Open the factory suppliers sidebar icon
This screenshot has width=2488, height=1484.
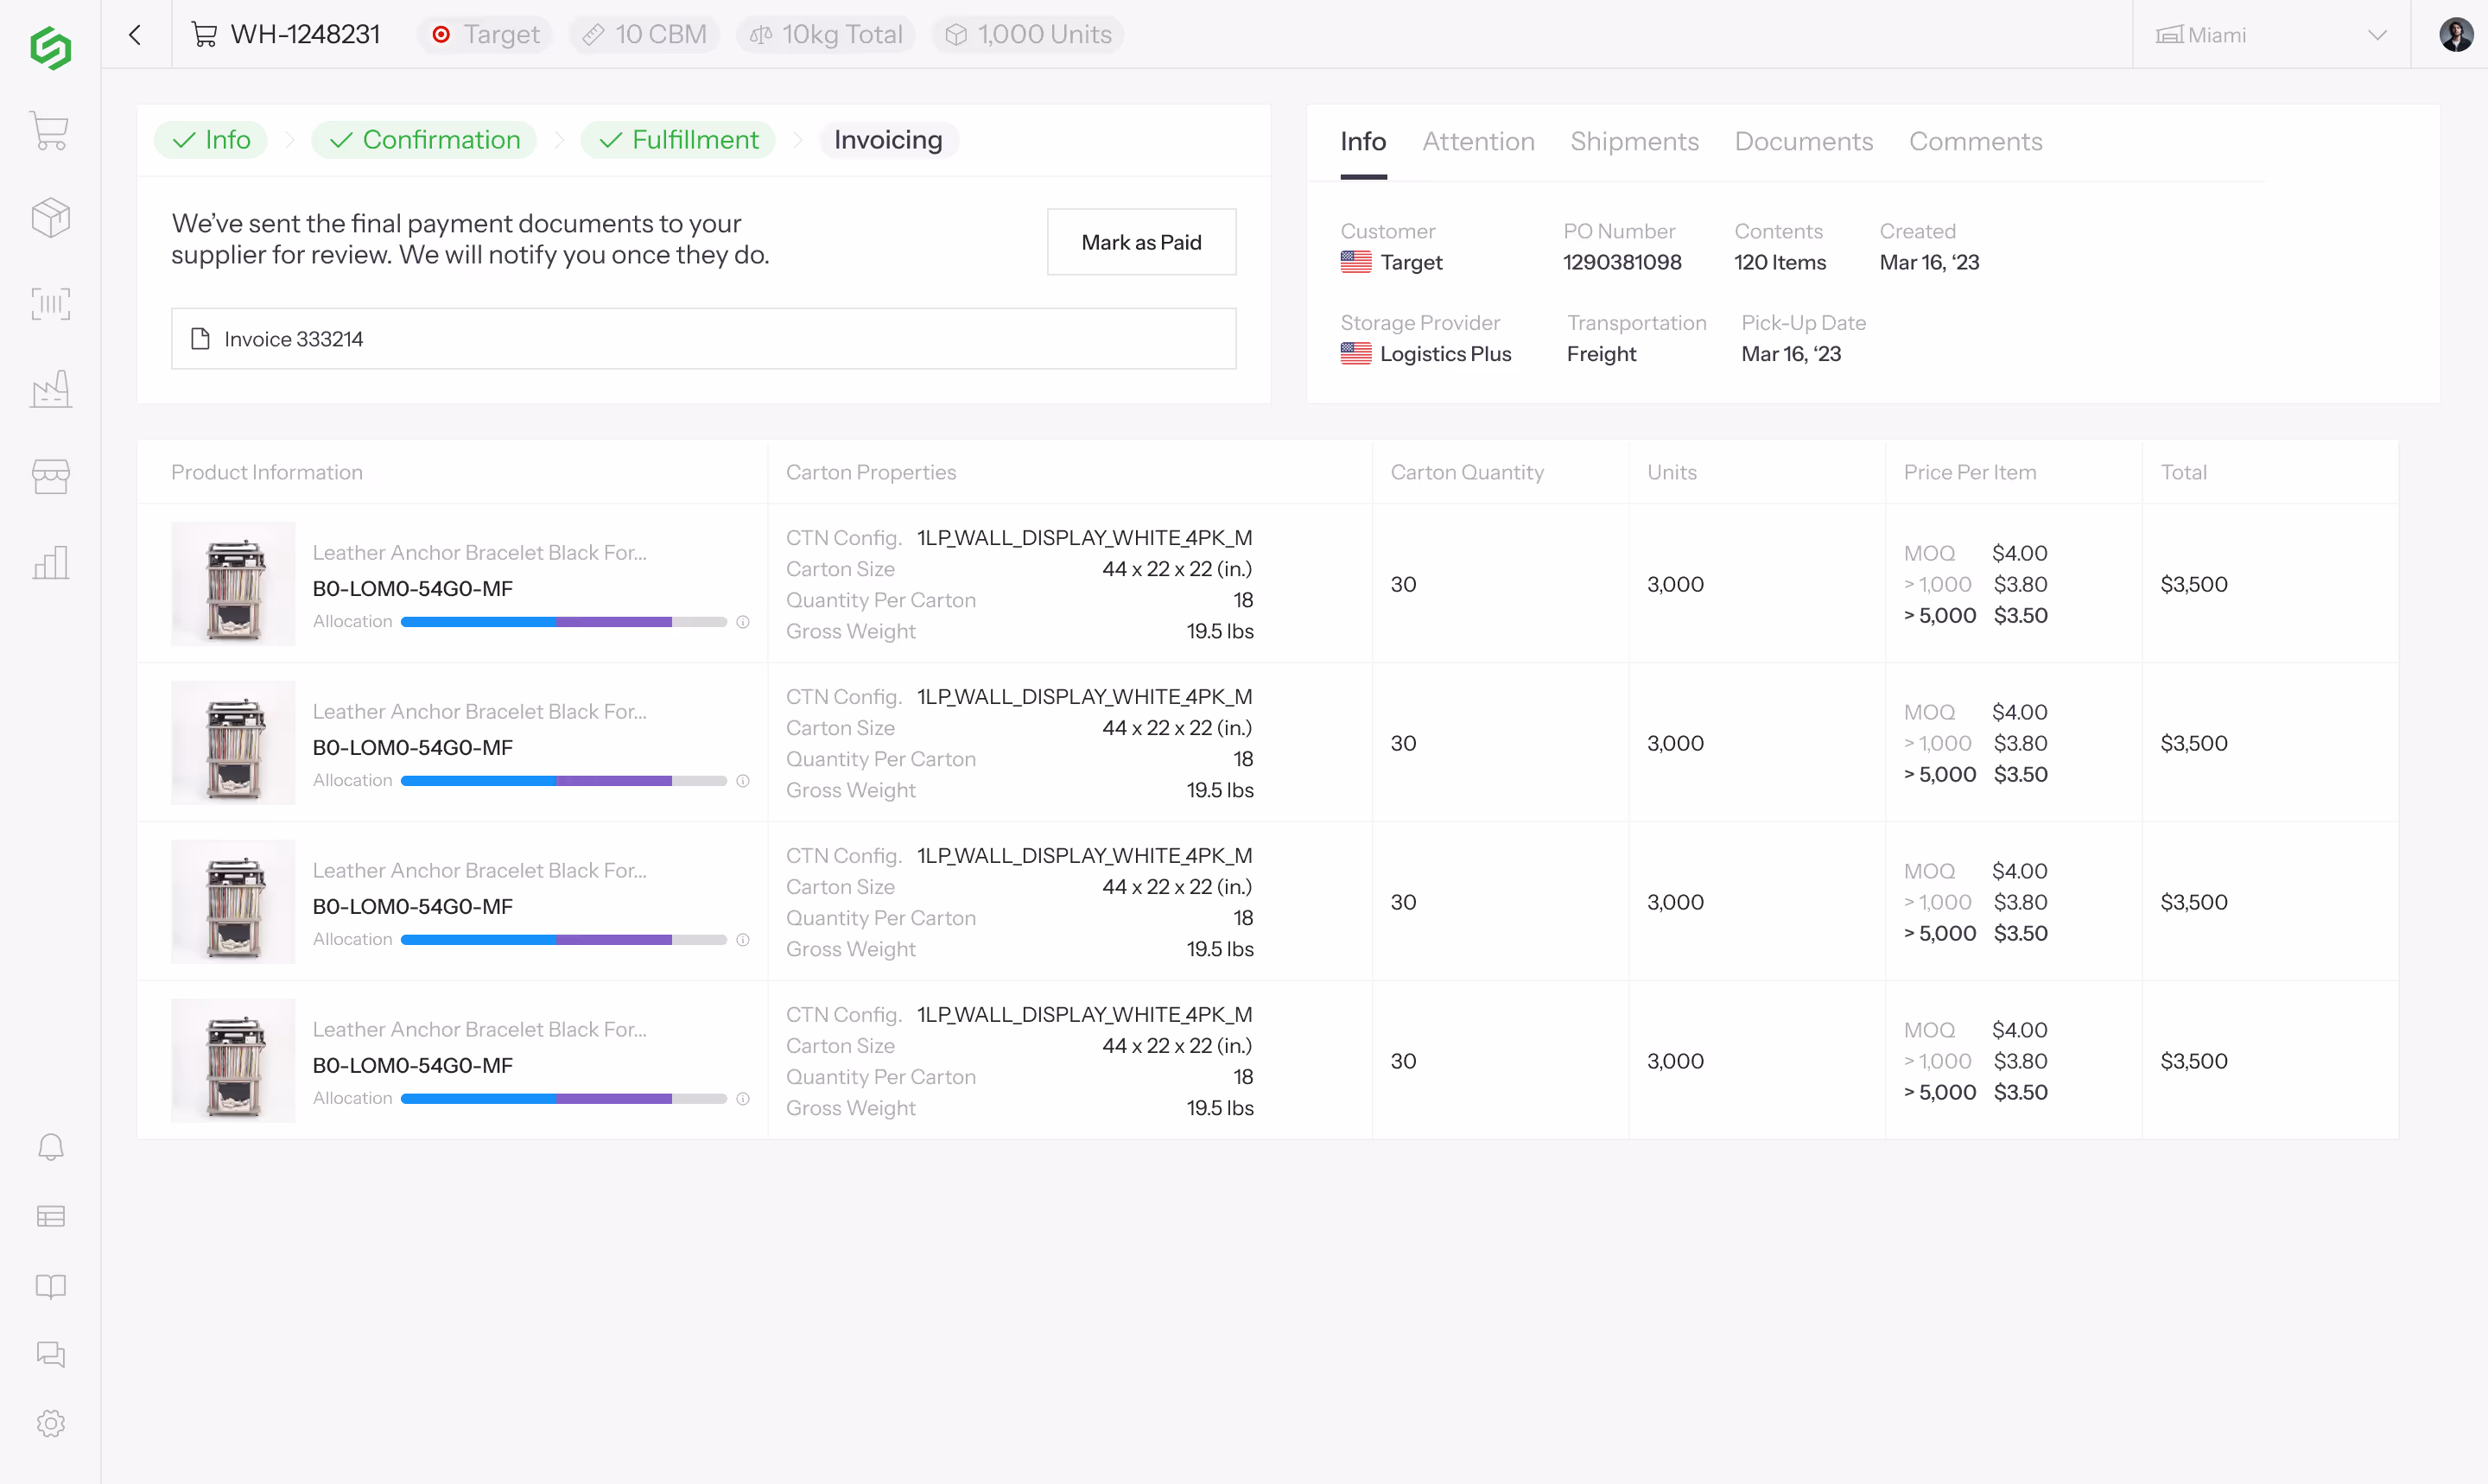50,389
